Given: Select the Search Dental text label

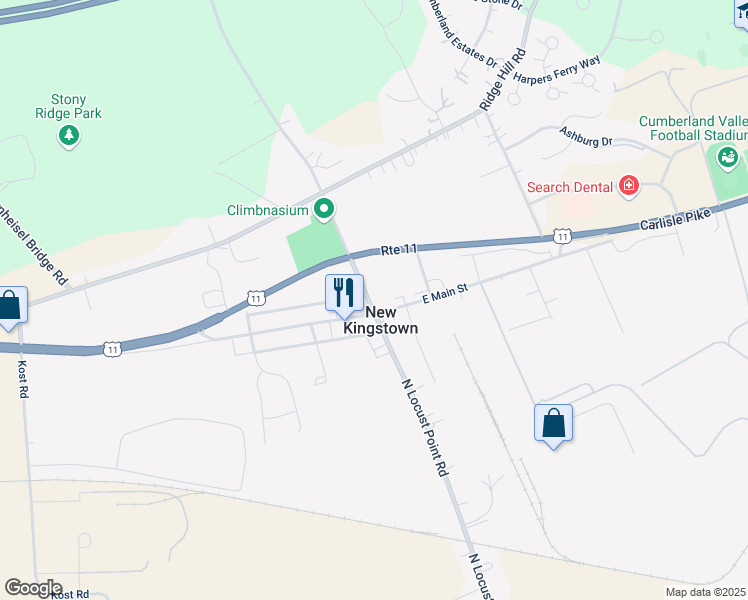Looking at the screenshot, I should (570, 187).
